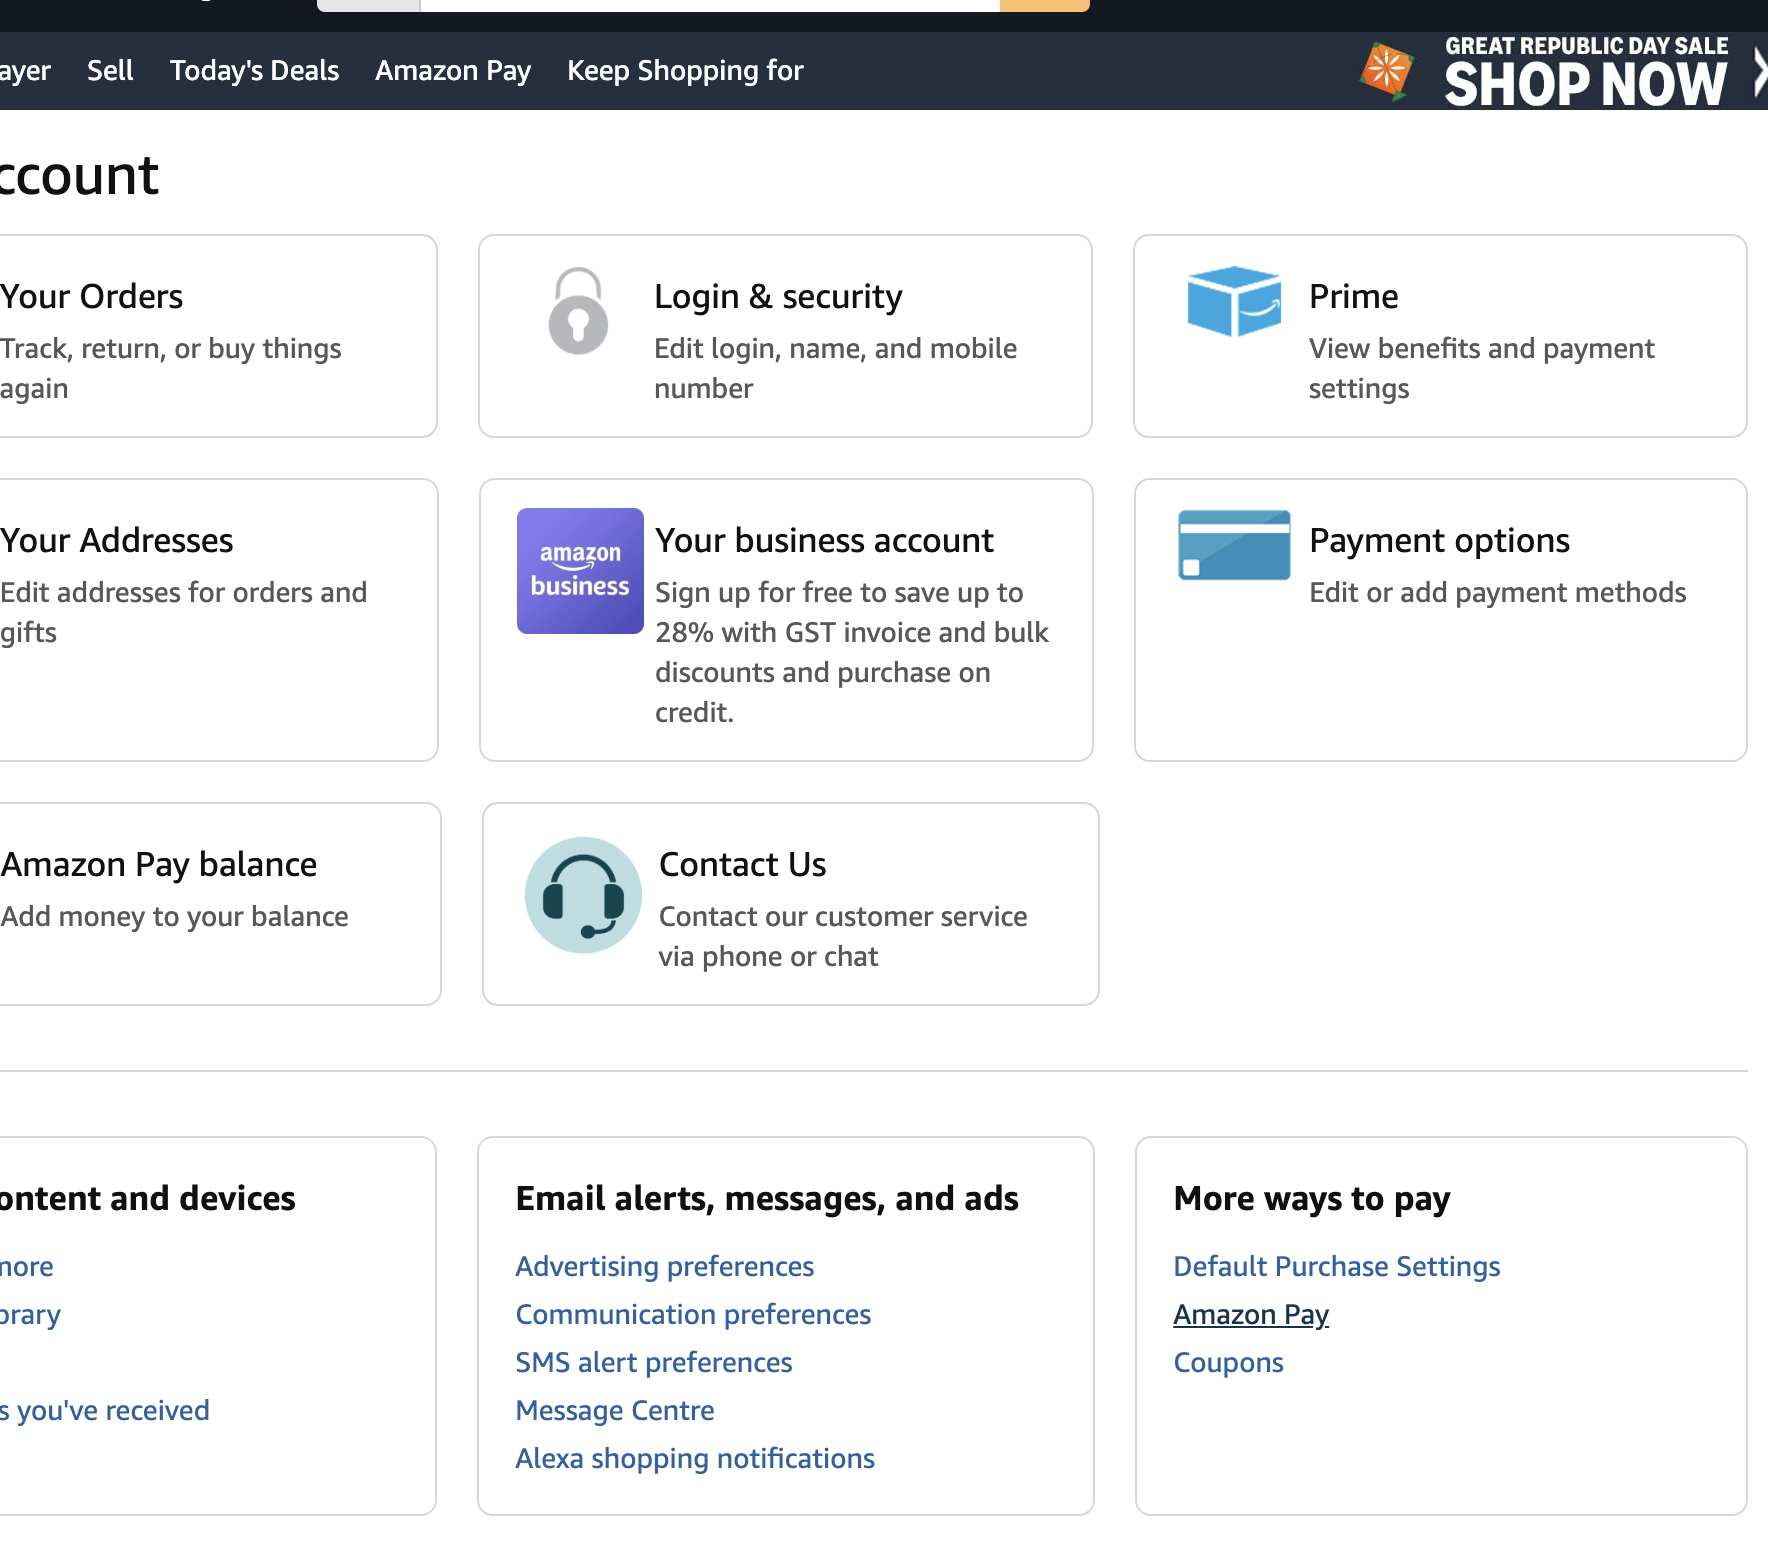Open Advertising preferences link

664,1266
